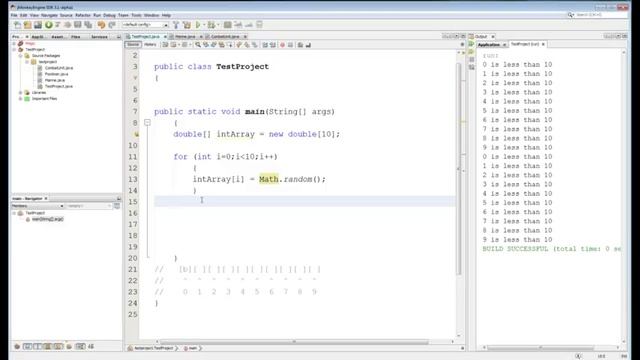The height and width of the screenshot is (360, 640).
Task: Click the magnifier Find Selection icon in editor toolbar
Action: [198, 44]
